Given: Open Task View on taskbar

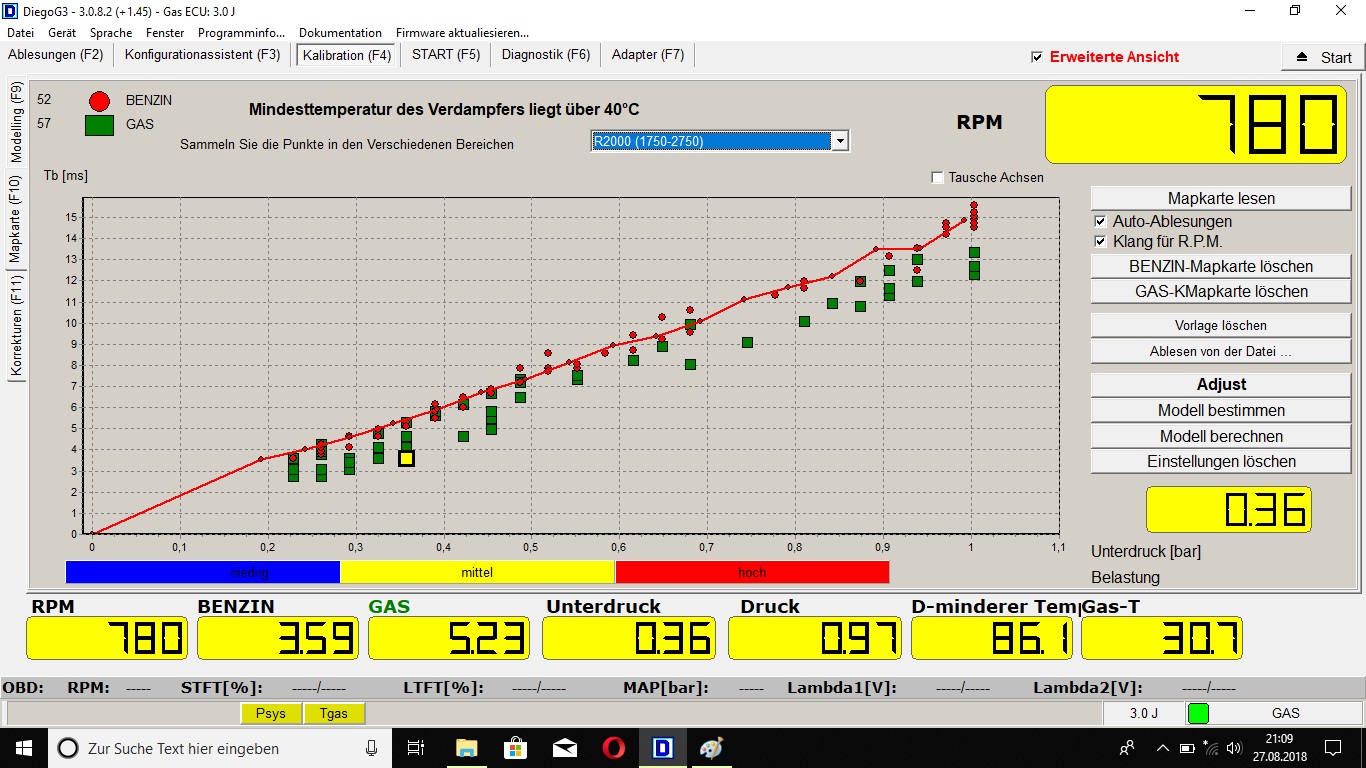Looking at the screenshot, I should coord(417,748).
